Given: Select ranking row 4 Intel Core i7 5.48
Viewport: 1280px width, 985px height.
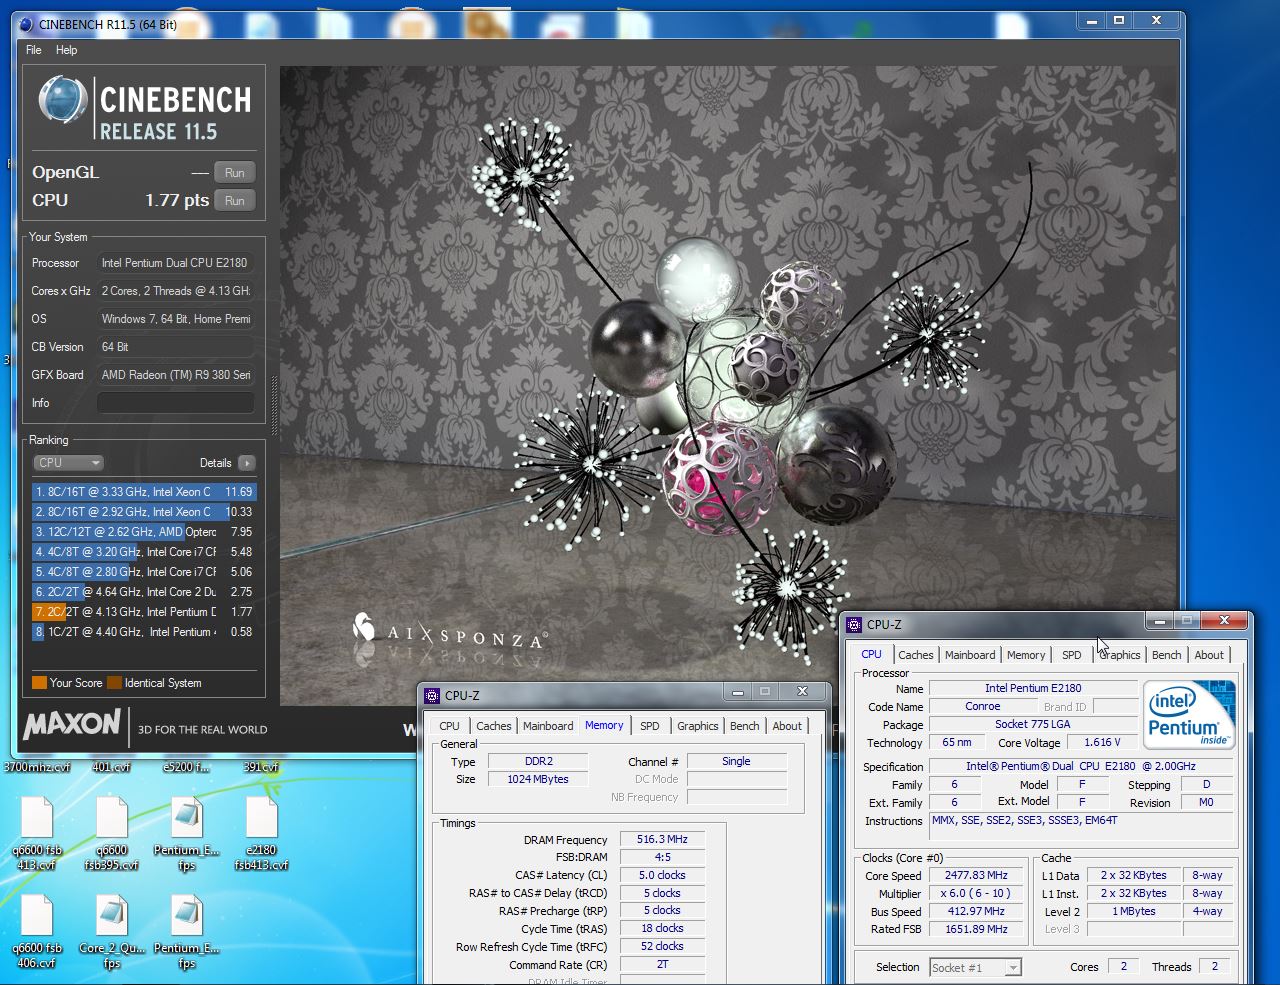Looking at the screenshot, I should click(144, 552).
